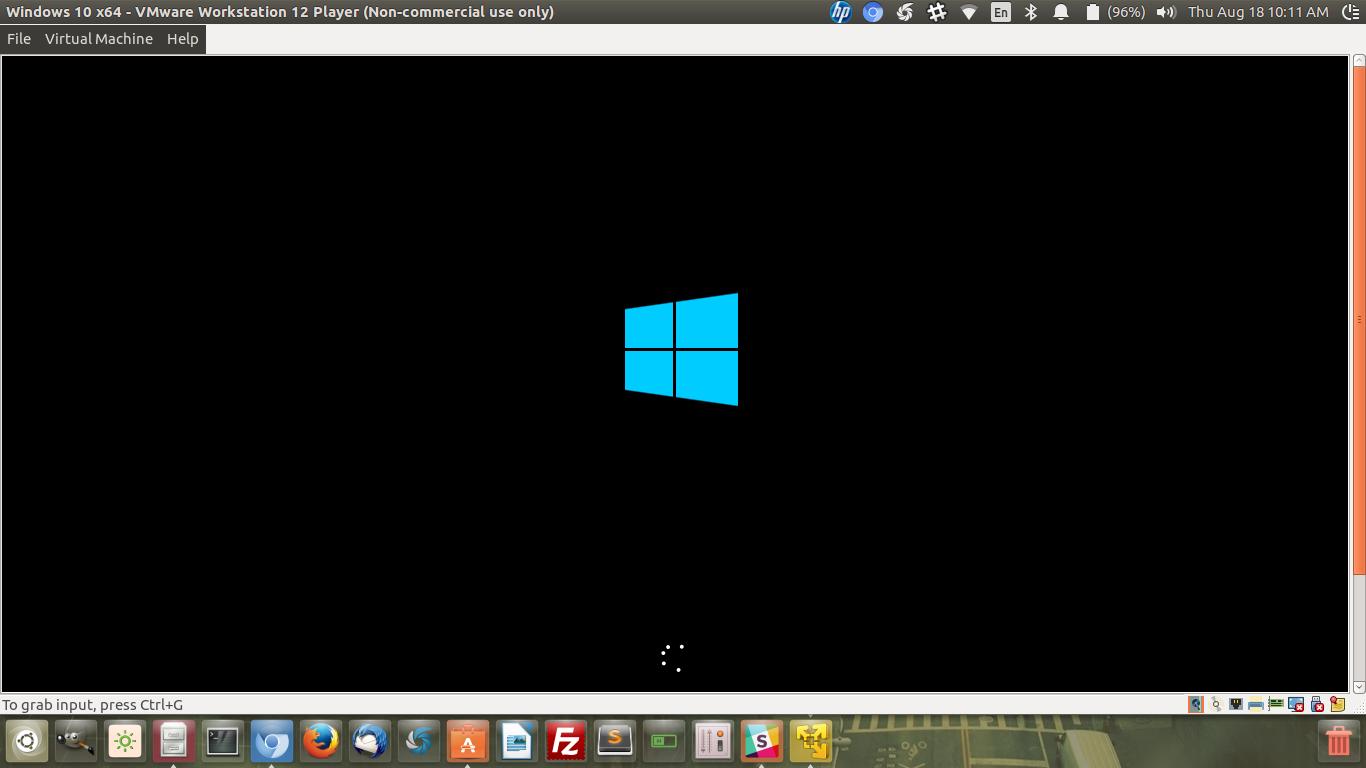
Task: Click the CD/DVD drive status icon
Action: pyautogui.click(x=1216, y=704)
